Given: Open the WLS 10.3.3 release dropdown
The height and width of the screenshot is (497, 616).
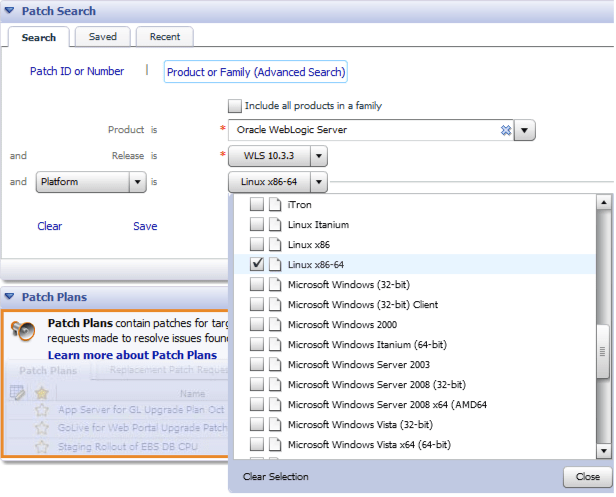Looking at the screenshot, I should coord(318,156).
